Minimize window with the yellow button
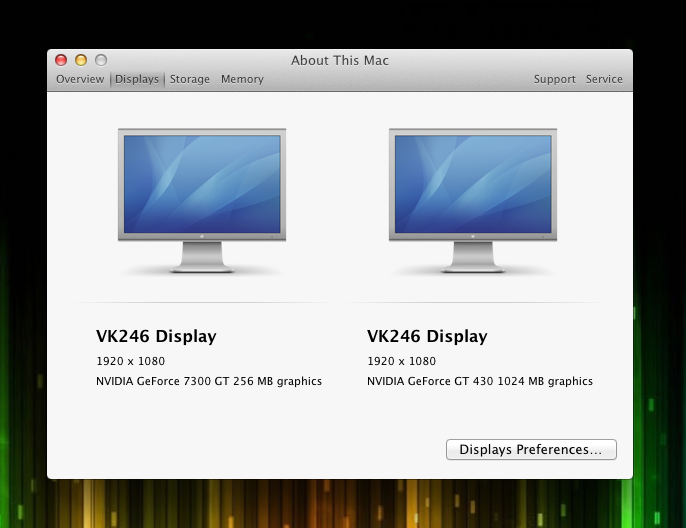686x528 pixels. pos(81,60)
